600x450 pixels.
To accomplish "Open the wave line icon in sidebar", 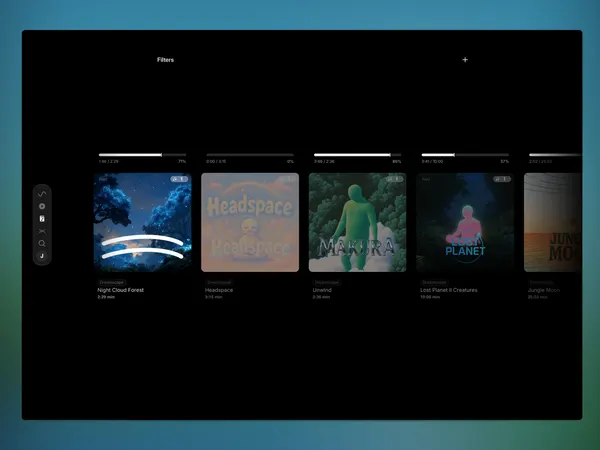I will point(42,194).
